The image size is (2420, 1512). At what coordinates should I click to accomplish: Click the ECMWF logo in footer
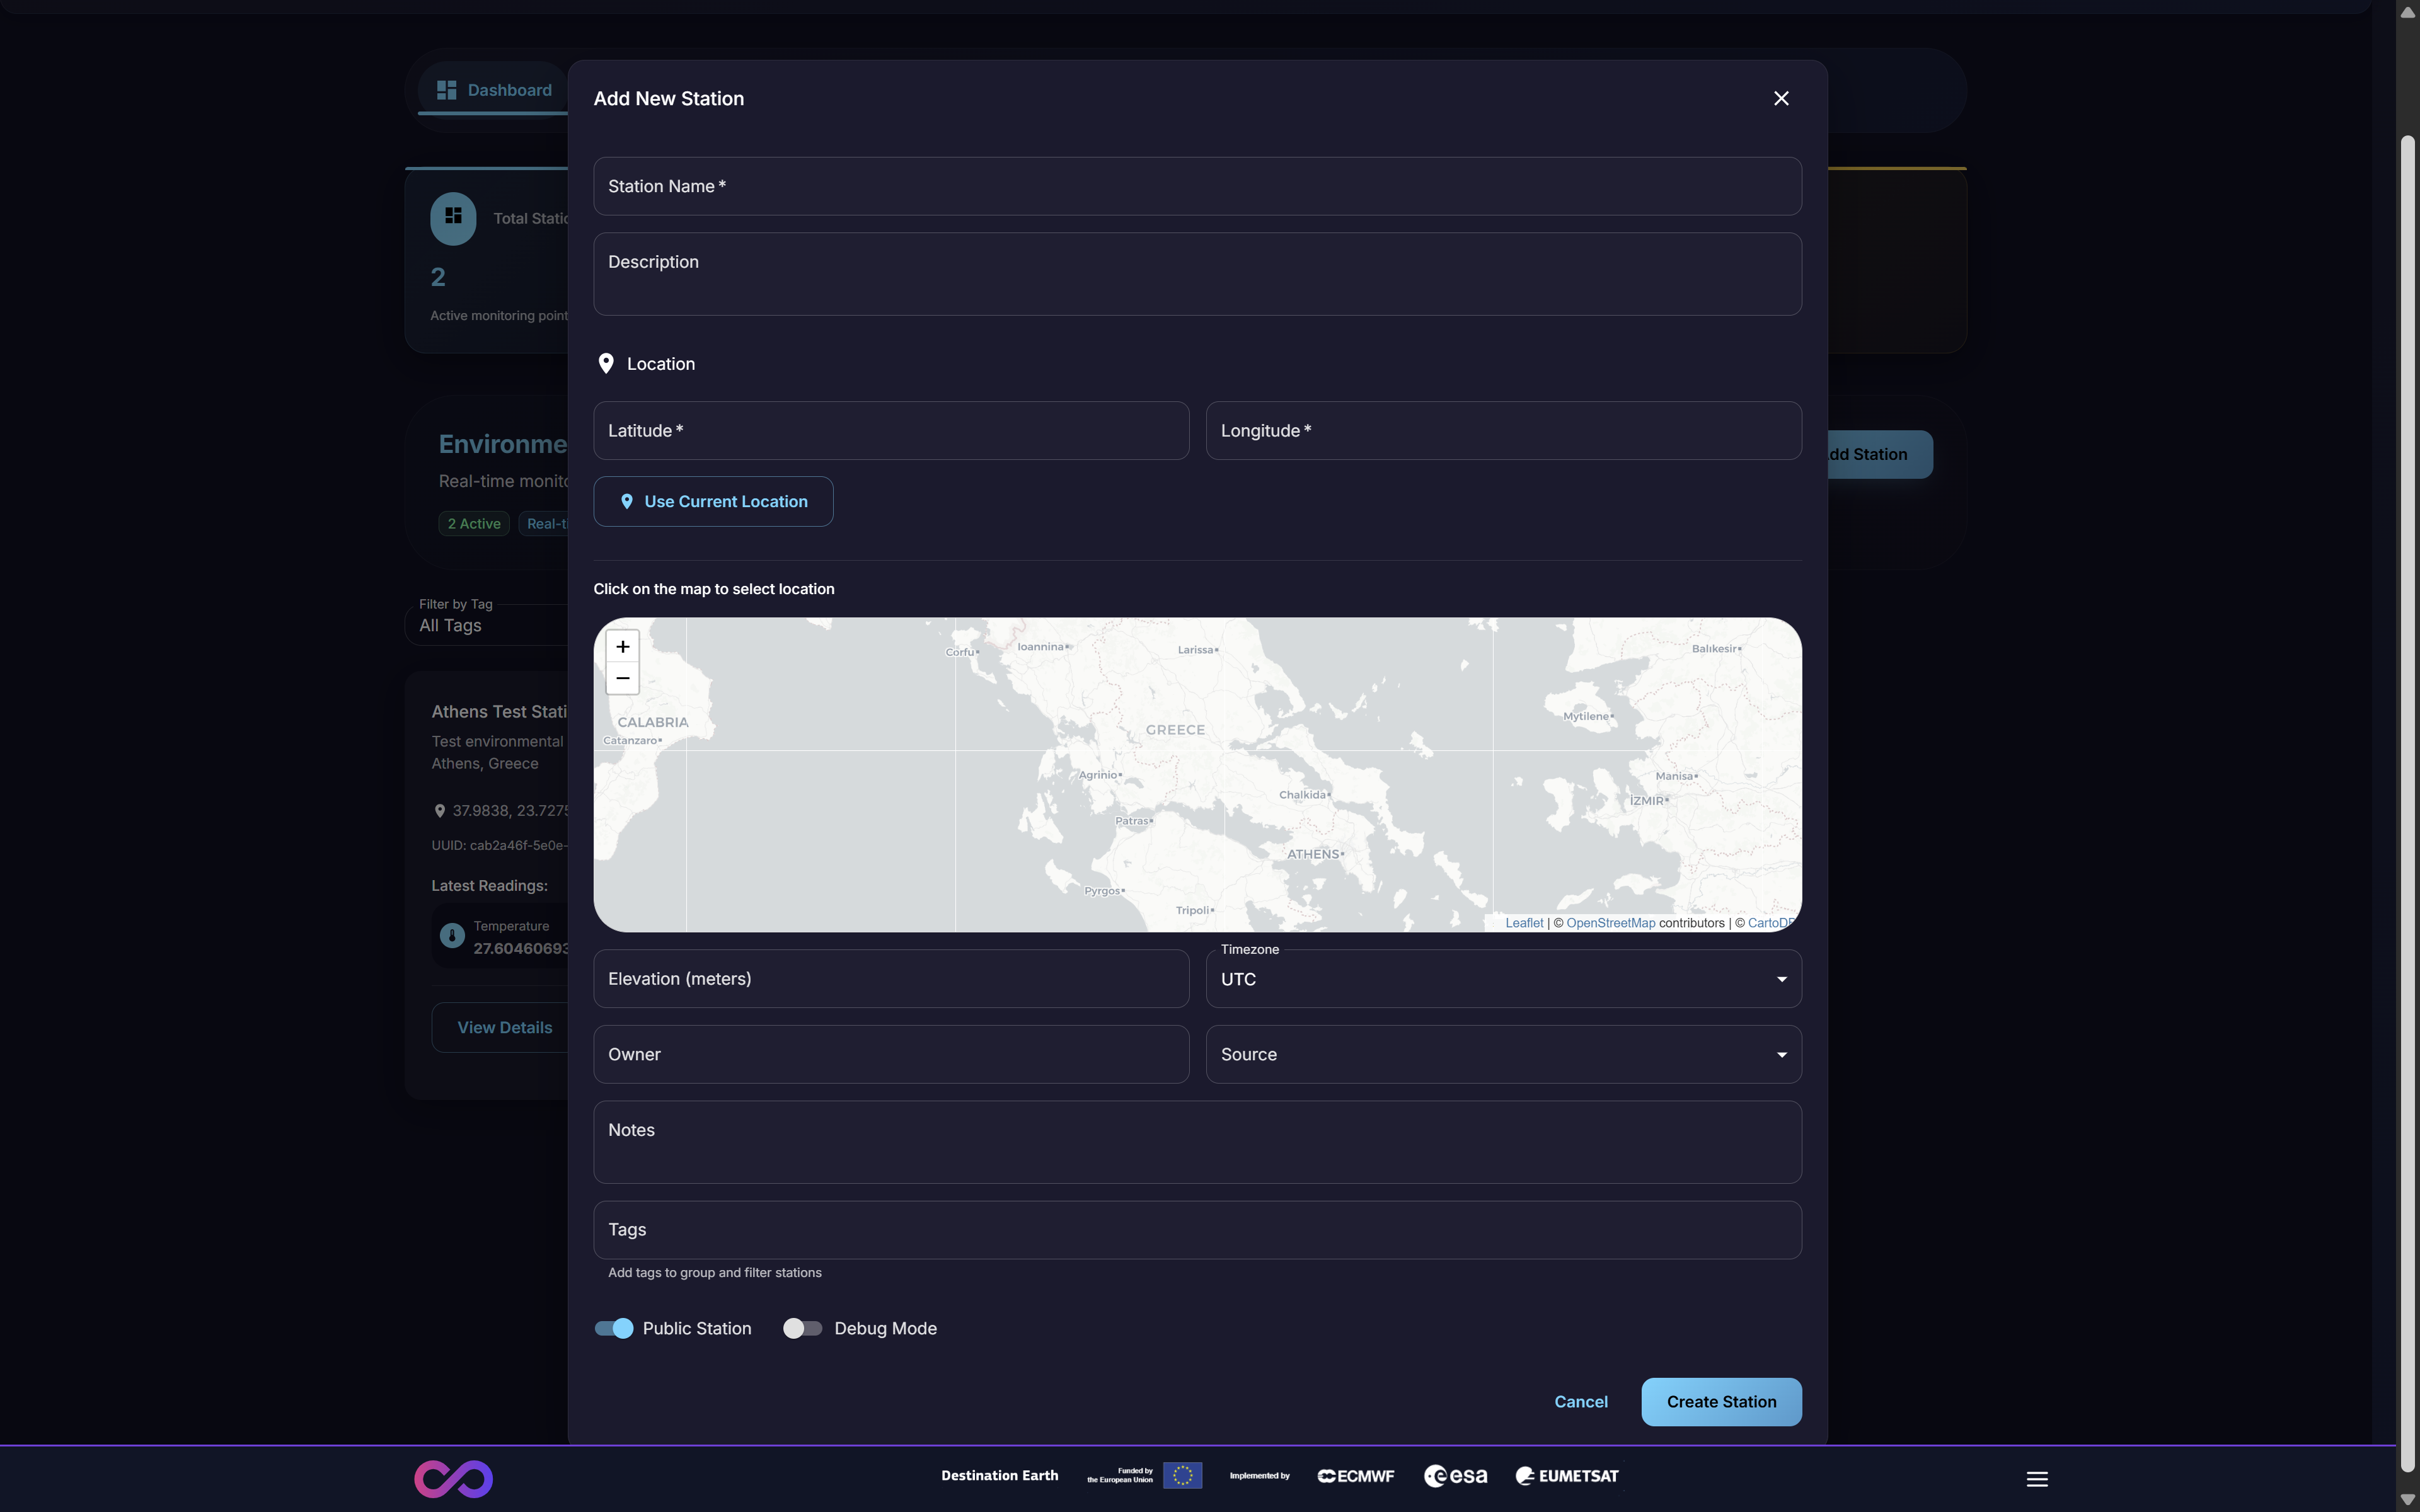click(x=1355, y=1476)
